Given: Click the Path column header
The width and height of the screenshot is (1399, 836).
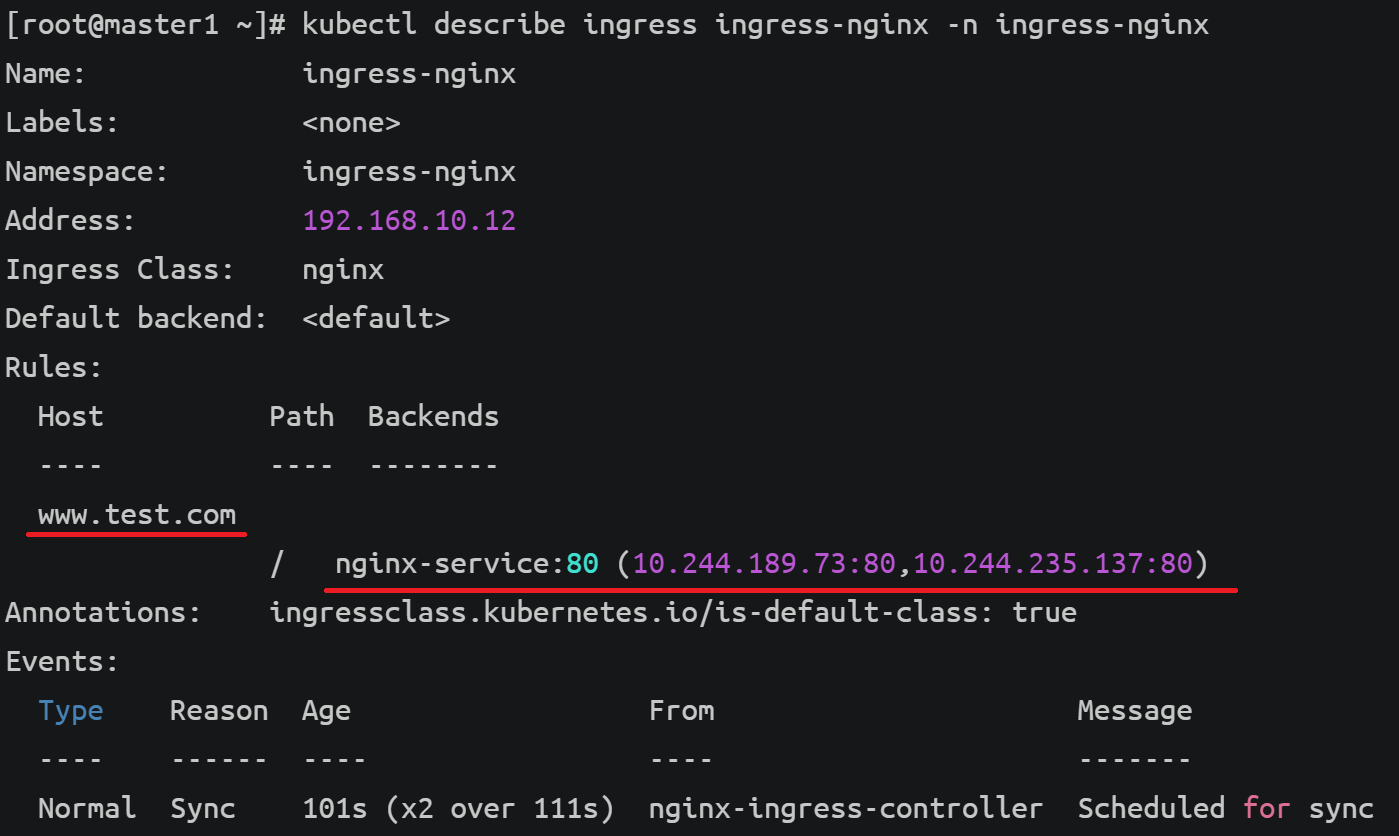Looking at the screenshot, I should (x=301, y=415).
